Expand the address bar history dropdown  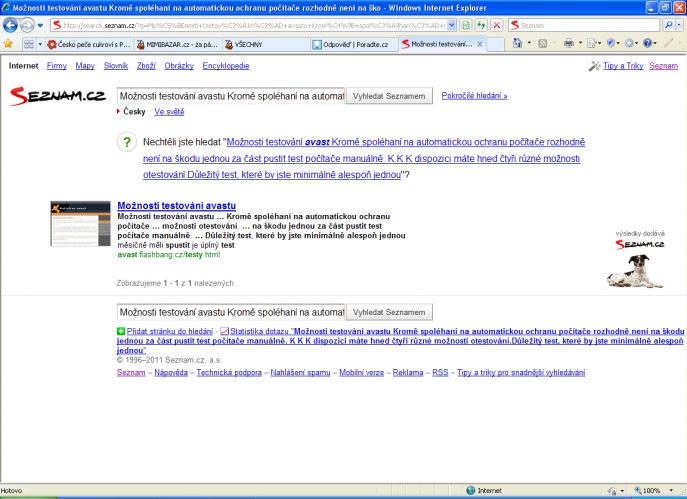tap(452, 25)
